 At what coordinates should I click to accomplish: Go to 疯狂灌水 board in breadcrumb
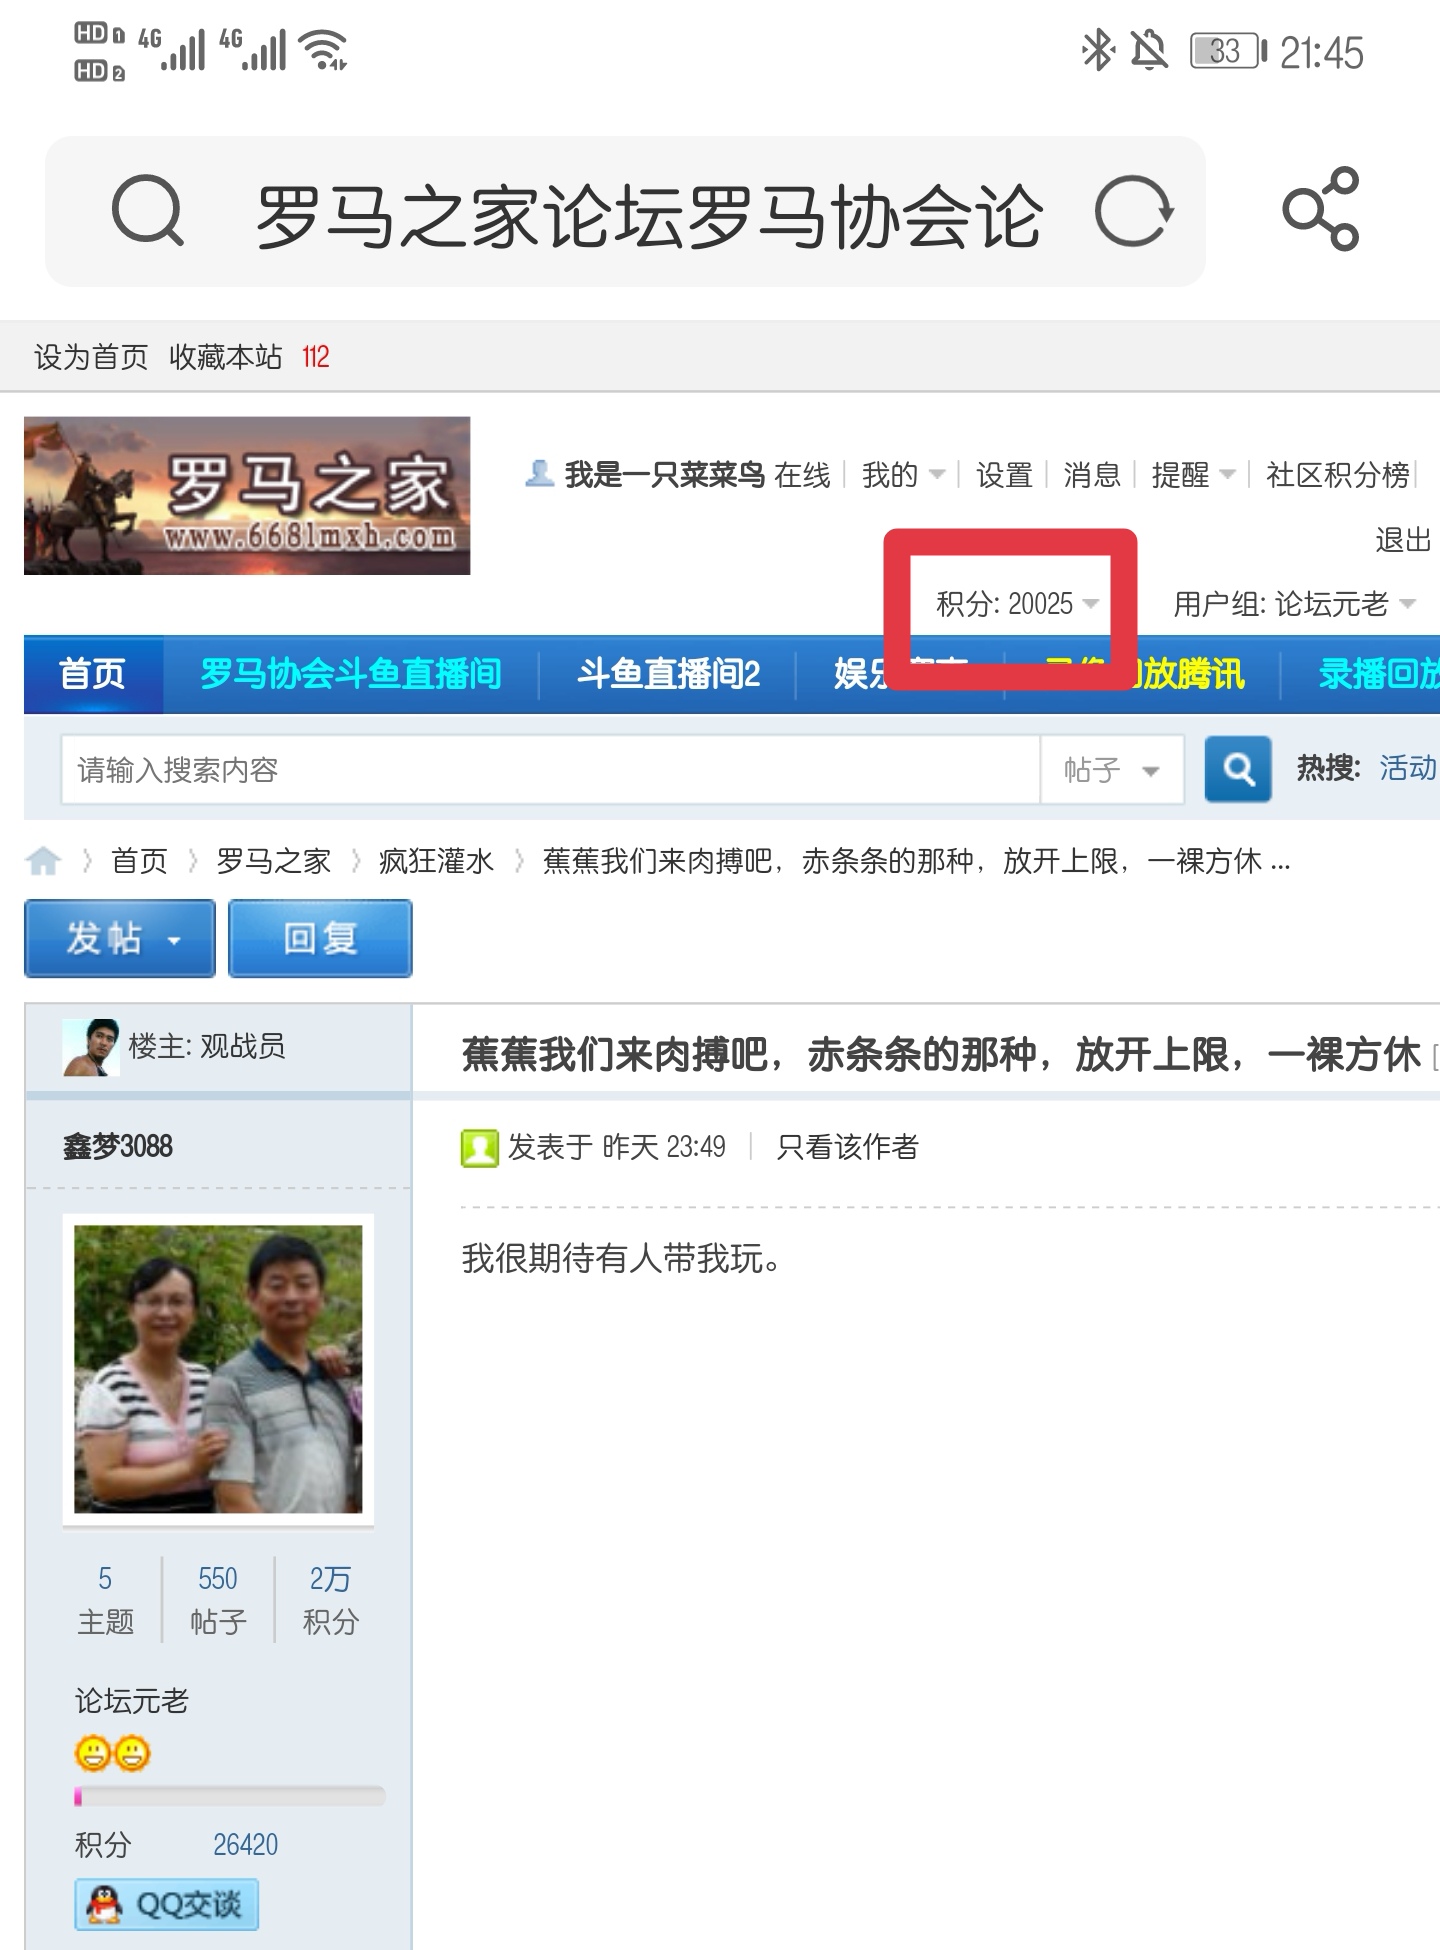436,861
